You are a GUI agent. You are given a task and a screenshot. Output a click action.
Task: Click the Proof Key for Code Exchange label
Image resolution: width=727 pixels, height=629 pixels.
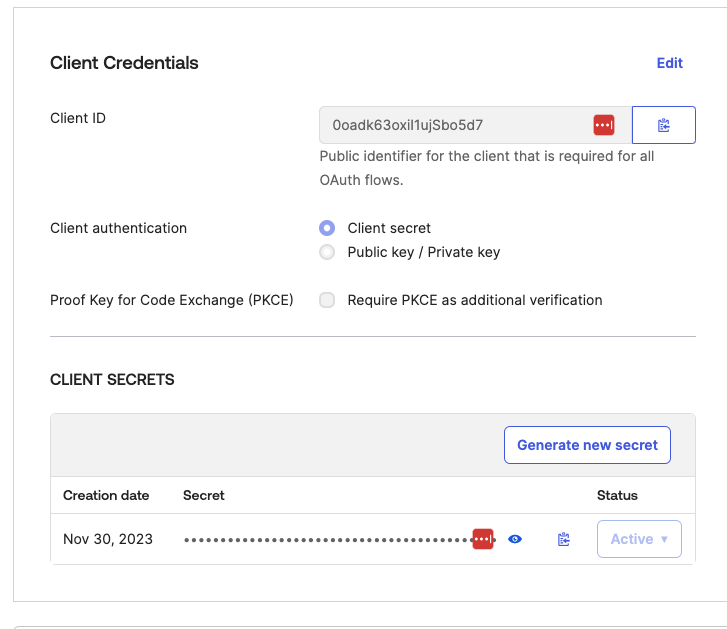[172, 300]
